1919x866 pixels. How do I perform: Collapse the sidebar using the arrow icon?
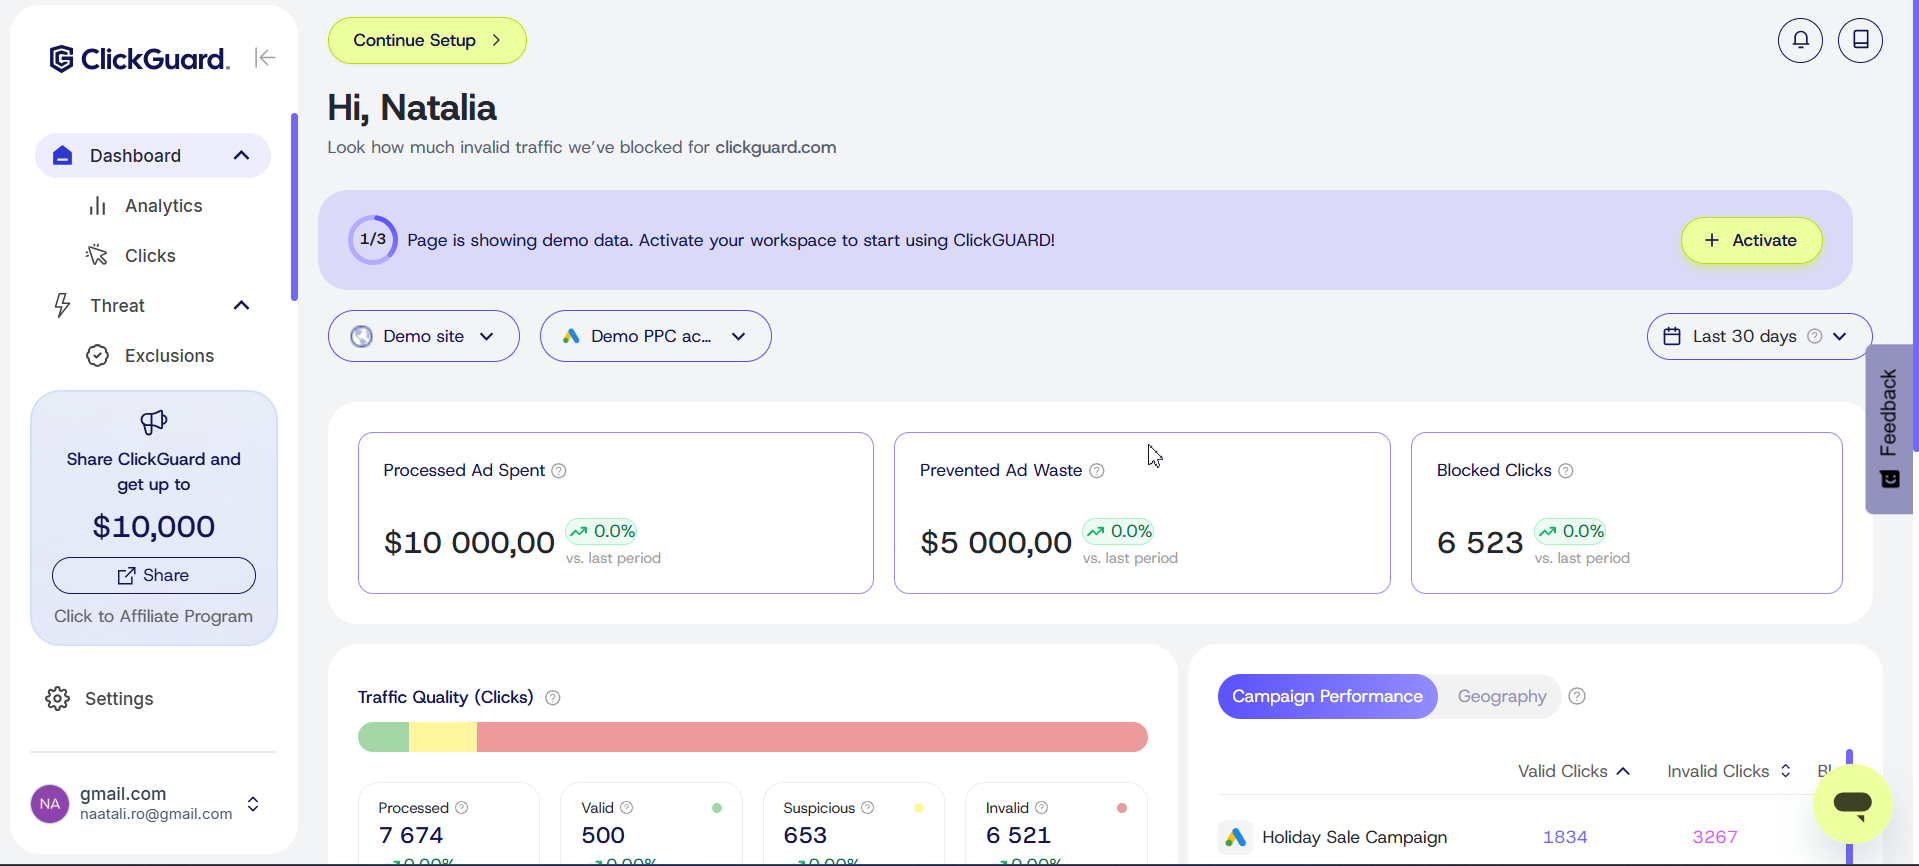click(x=265, y=58)
